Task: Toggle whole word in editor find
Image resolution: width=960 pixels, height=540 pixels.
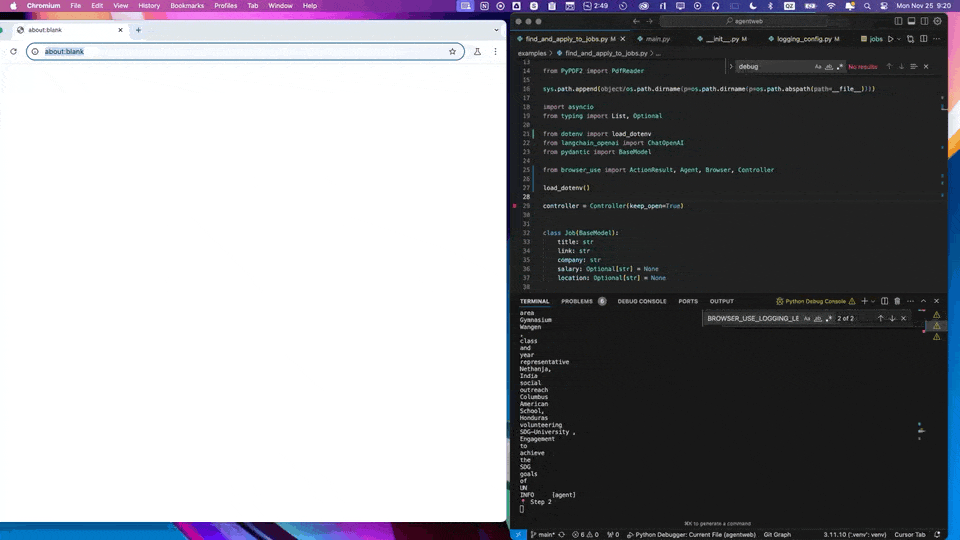Action: click(x=829, y=66)
